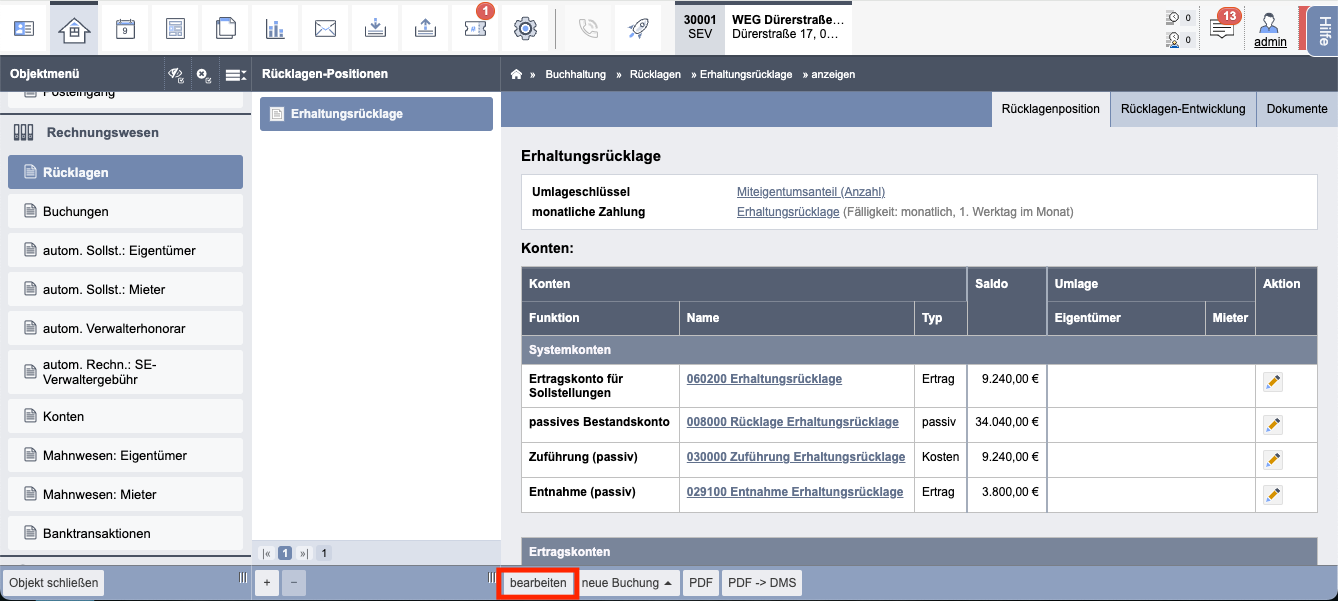This screenshot has height=601, width=1338.
Task: Open autom. Sollst.: Eigentümer menu item
Action: 125,250
